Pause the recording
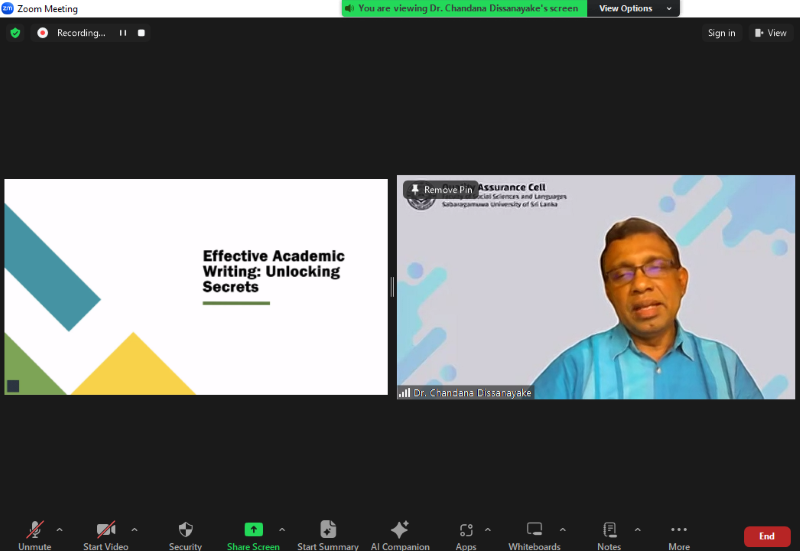800x551 pixels. tap(123, 33)
